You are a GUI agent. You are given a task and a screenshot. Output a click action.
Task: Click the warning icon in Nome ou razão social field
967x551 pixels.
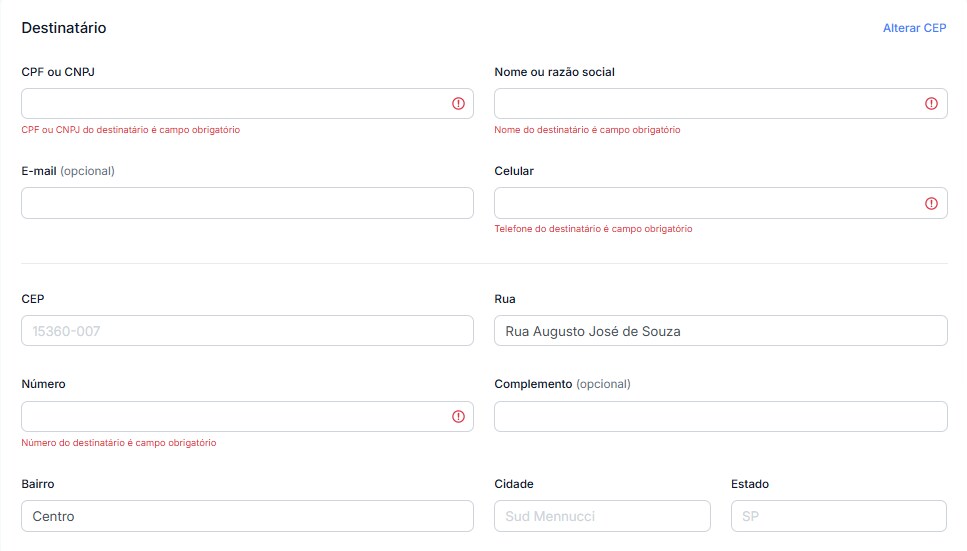tap(931, 104)
